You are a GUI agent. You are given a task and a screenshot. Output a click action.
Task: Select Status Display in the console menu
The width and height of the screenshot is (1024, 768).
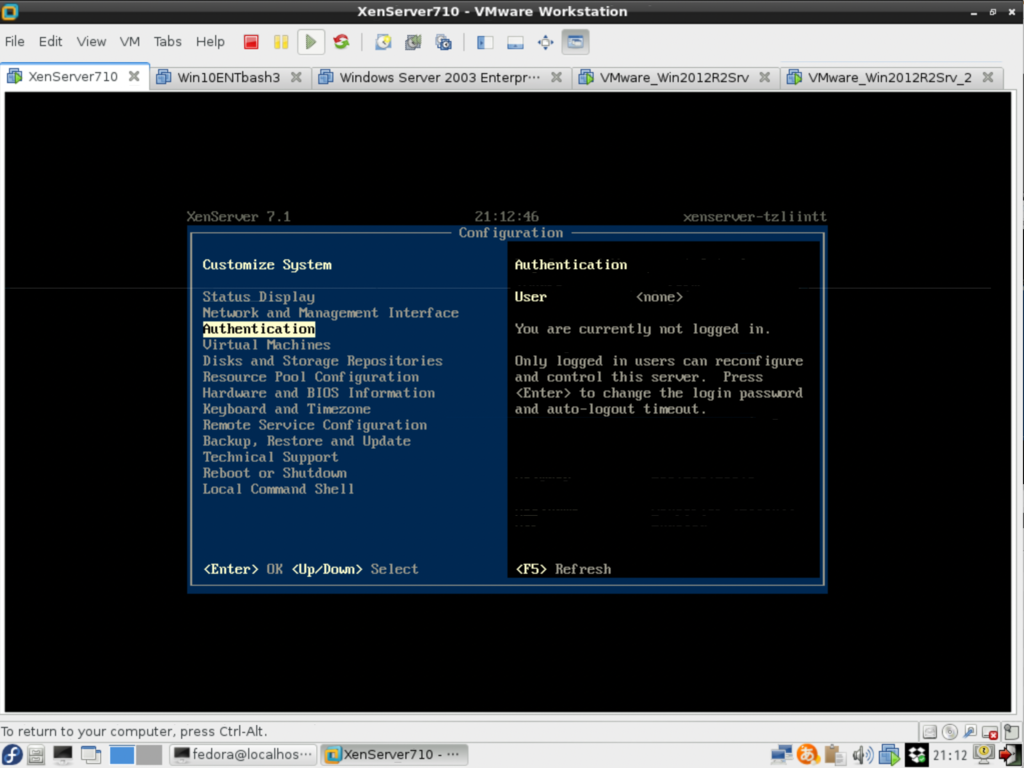pos(259,297)
